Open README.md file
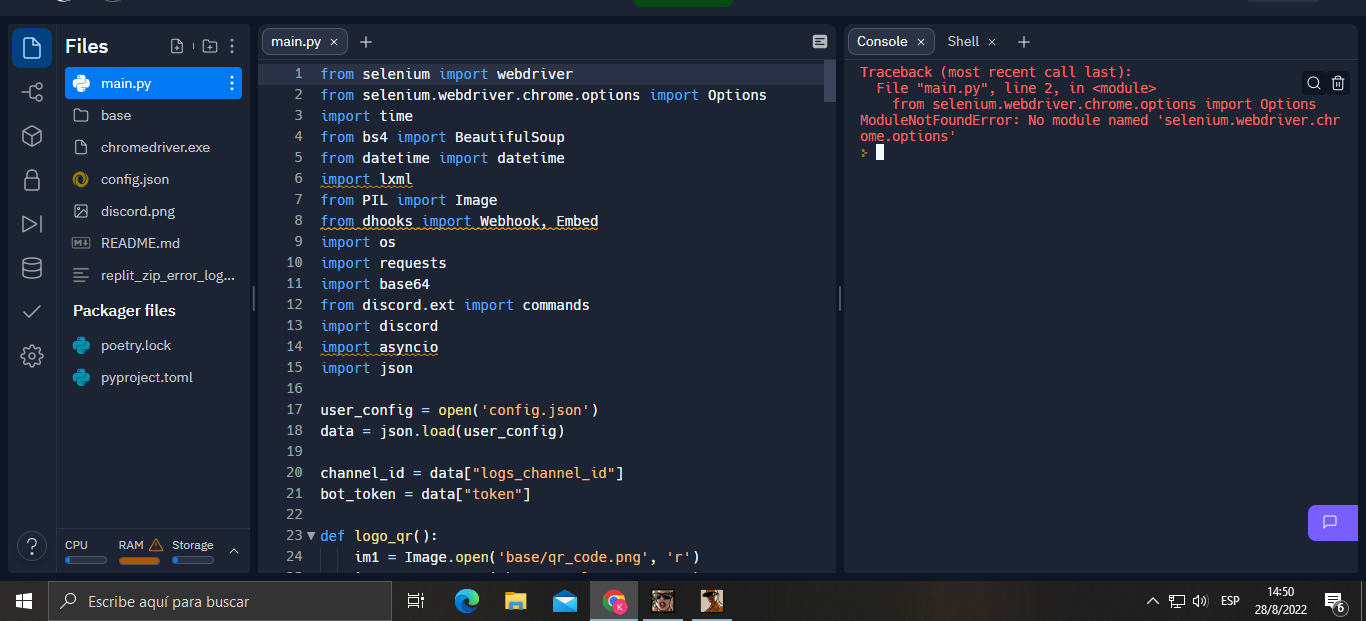The height and width of the screenshot is (621, 1366). [153, 243]
